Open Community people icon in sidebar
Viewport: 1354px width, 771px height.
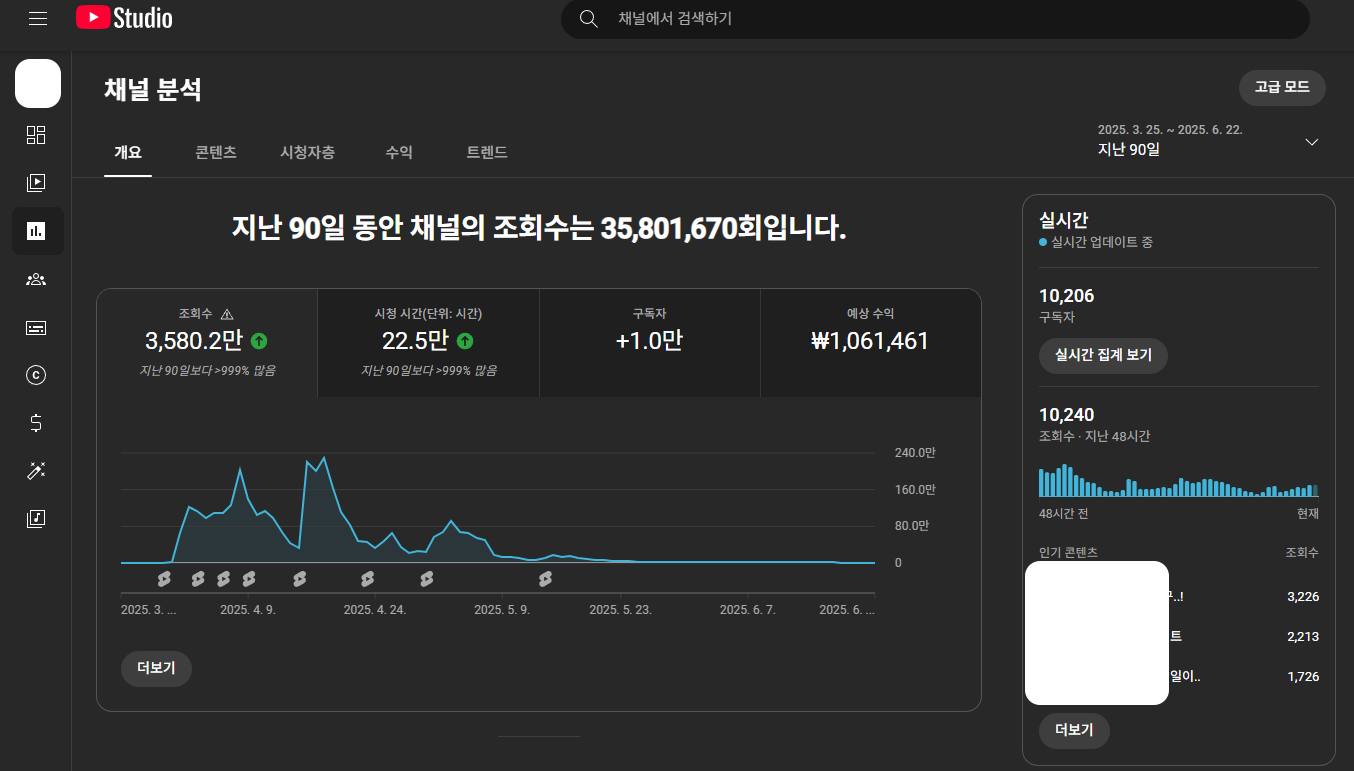(x=36, y=279)
